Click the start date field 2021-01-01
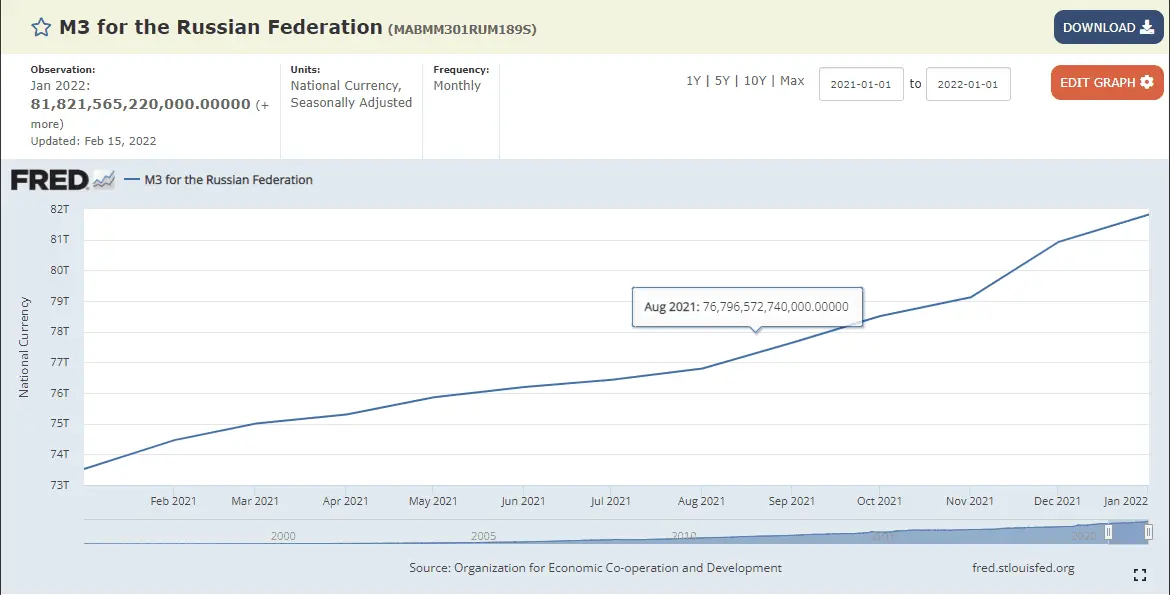This screenshot has width=1170, height=595. tap(861, 85)
